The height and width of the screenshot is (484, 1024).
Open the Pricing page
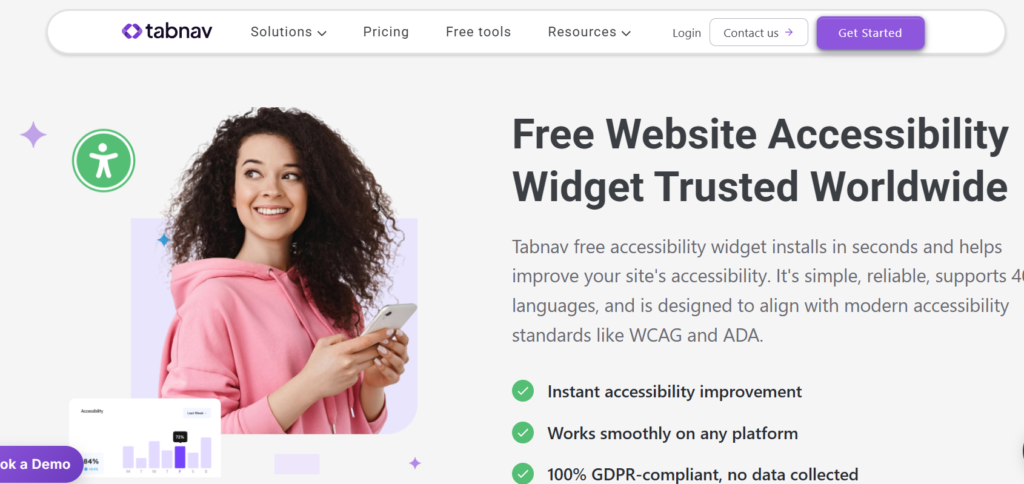click(386, 32)
